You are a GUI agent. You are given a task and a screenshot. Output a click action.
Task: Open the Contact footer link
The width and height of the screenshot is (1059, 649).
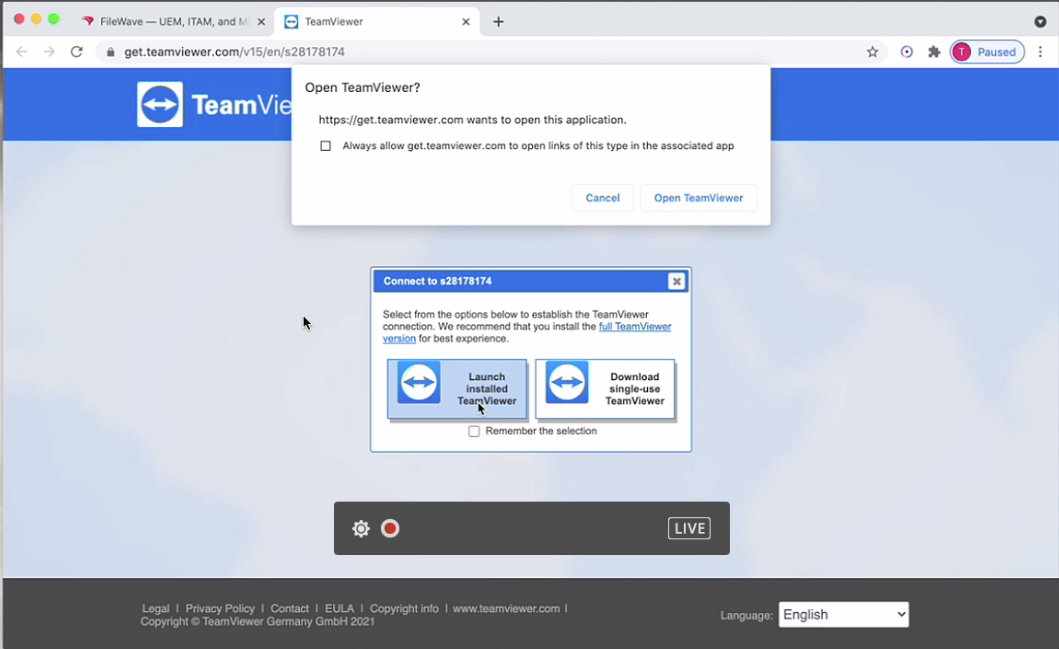pyautogui.click(x=290, y=608)
